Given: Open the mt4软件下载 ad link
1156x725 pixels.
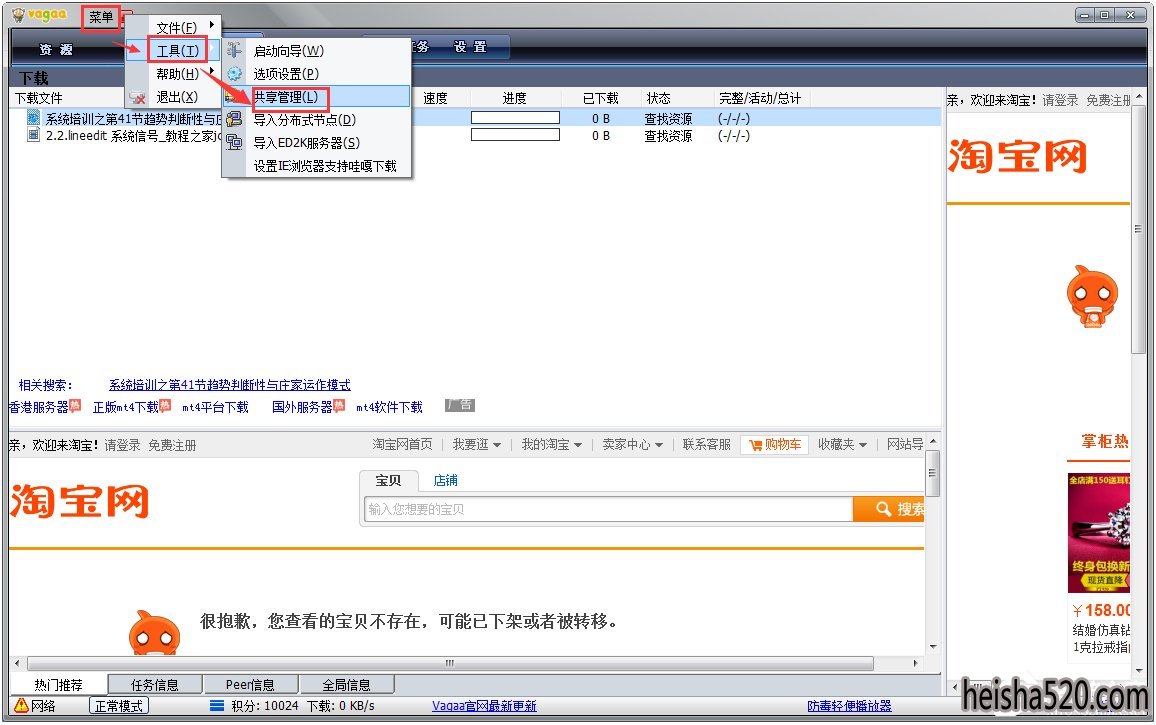Looking at the screenshot, I should [x=389, y=407].
